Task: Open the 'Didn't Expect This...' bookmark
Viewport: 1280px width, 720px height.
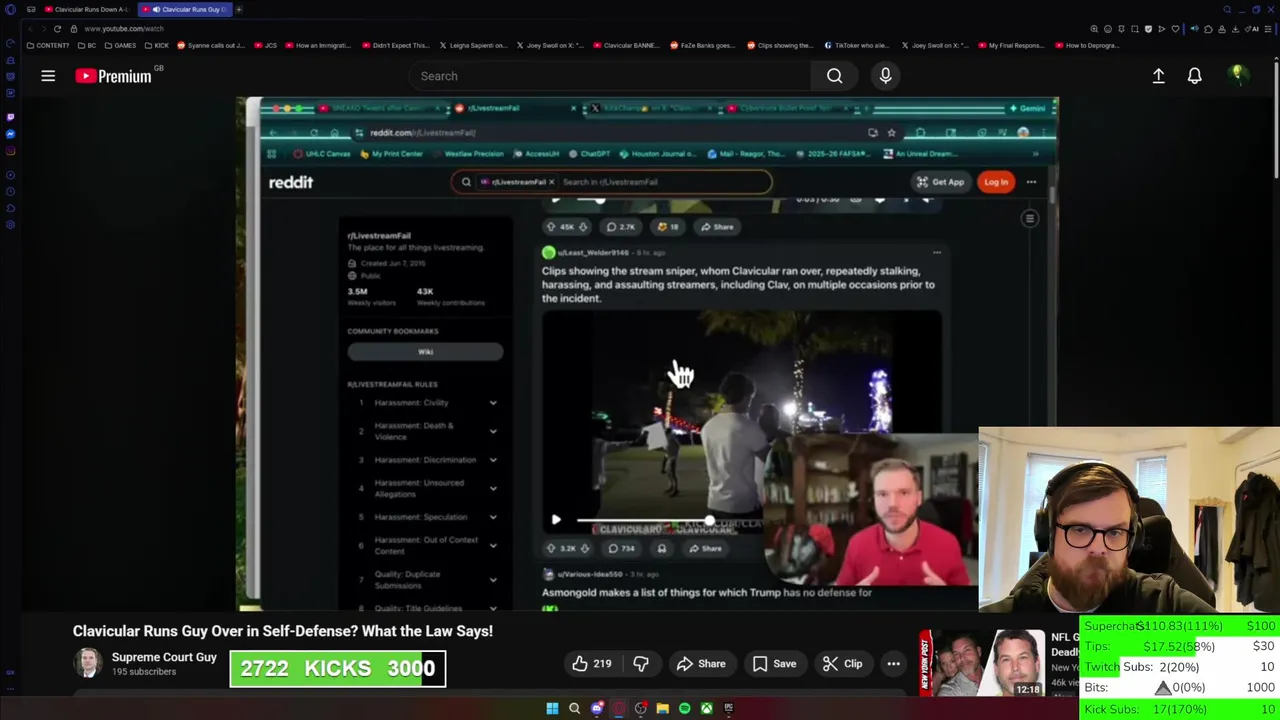Action: pos(396,45)
